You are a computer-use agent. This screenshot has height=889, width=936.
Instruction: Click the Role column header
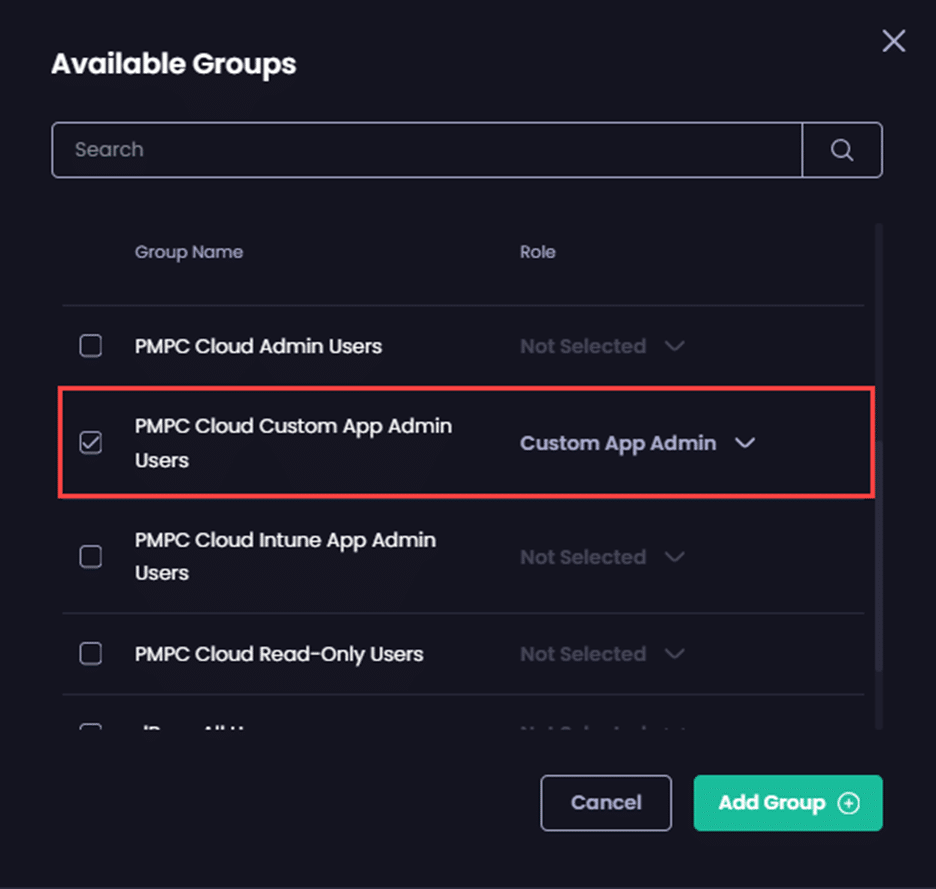point(537,252)
